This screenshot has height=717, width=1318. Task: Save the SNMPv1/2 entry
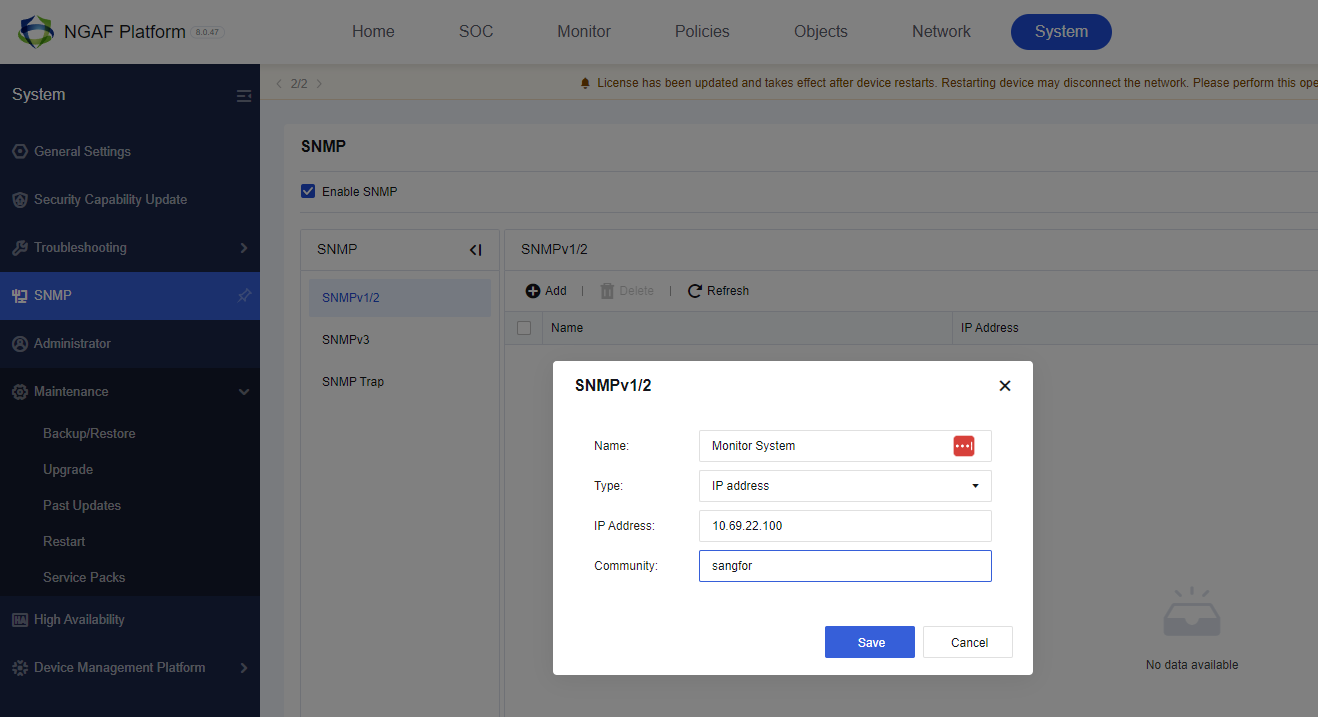pos(870,642)
